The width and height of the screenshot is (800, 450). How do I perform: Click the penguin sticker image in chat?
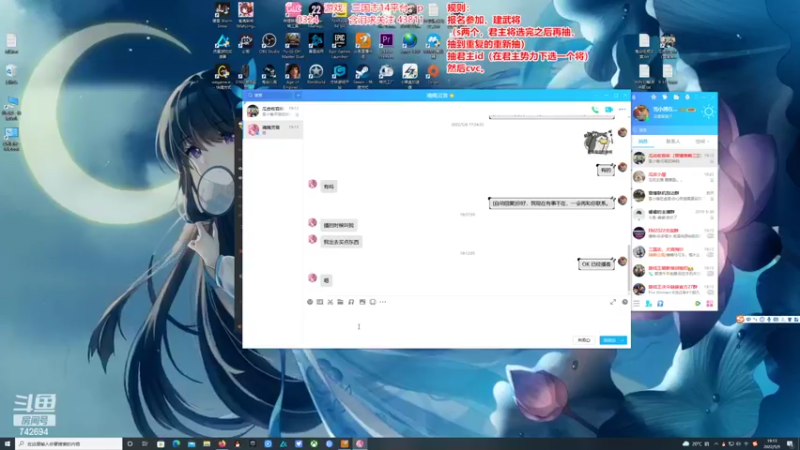click(598, 142)
